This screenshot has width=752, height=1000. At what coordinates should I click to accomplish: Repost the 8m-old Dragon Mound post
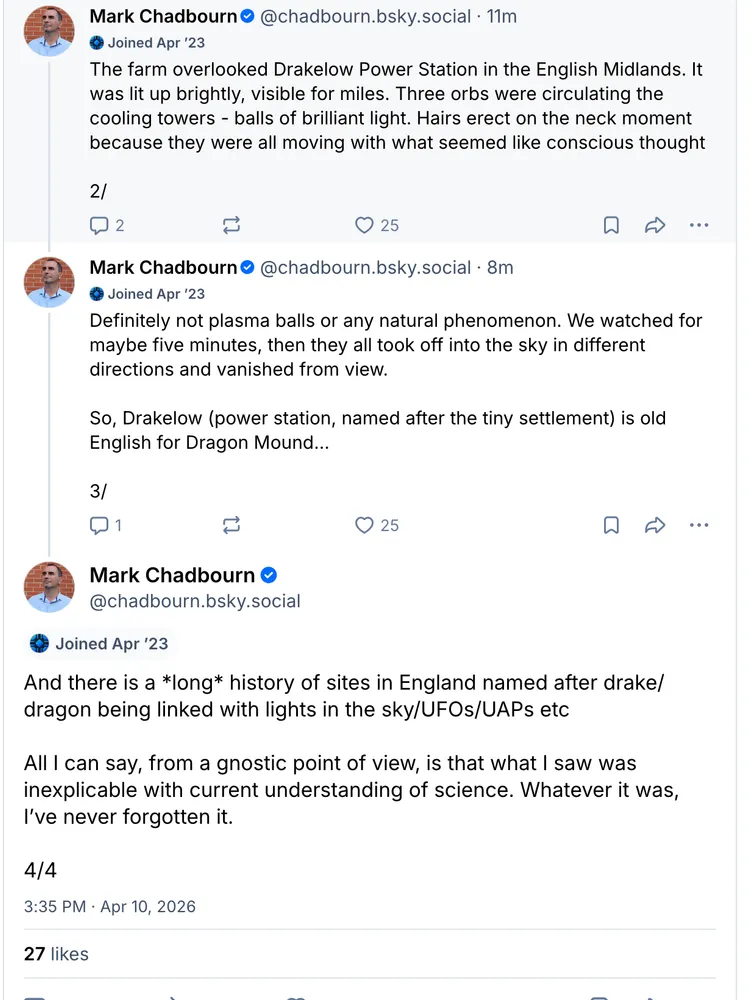coord(231,525)
